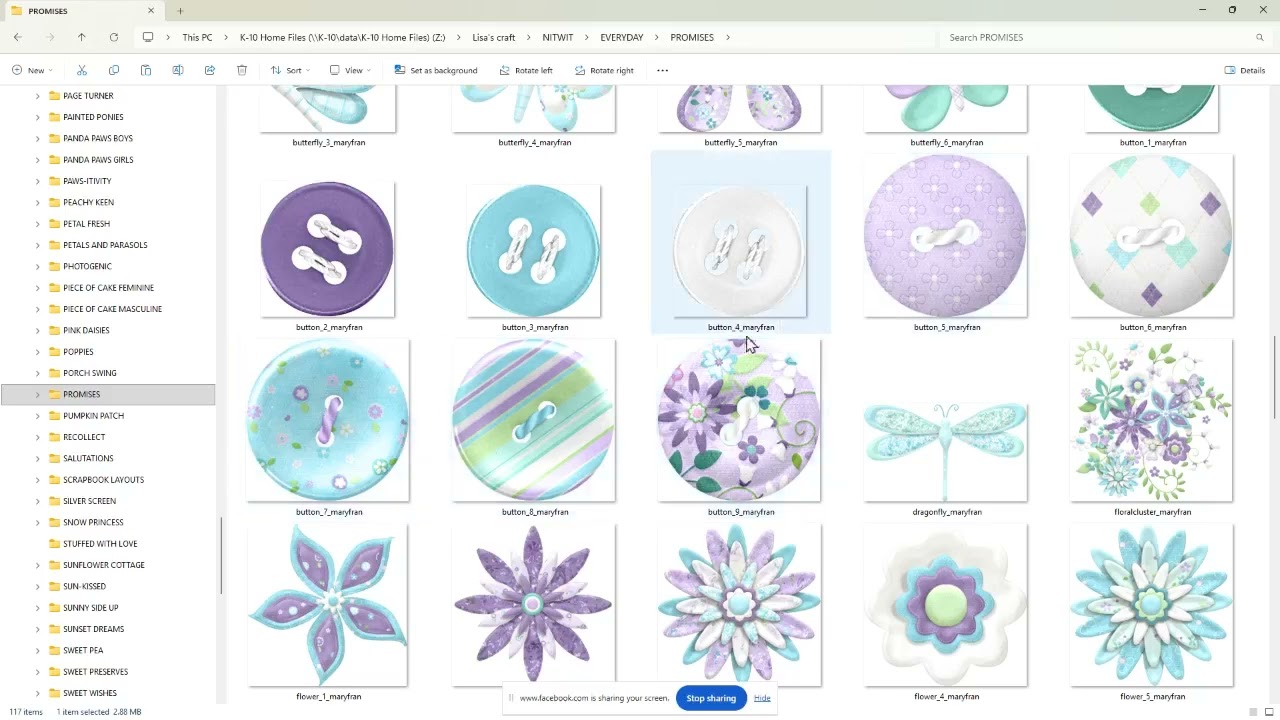The height and width of the screenshot is (720, 1280).
Task: Select the SNOW PRINCESS folder in tree
Action: 93,522
